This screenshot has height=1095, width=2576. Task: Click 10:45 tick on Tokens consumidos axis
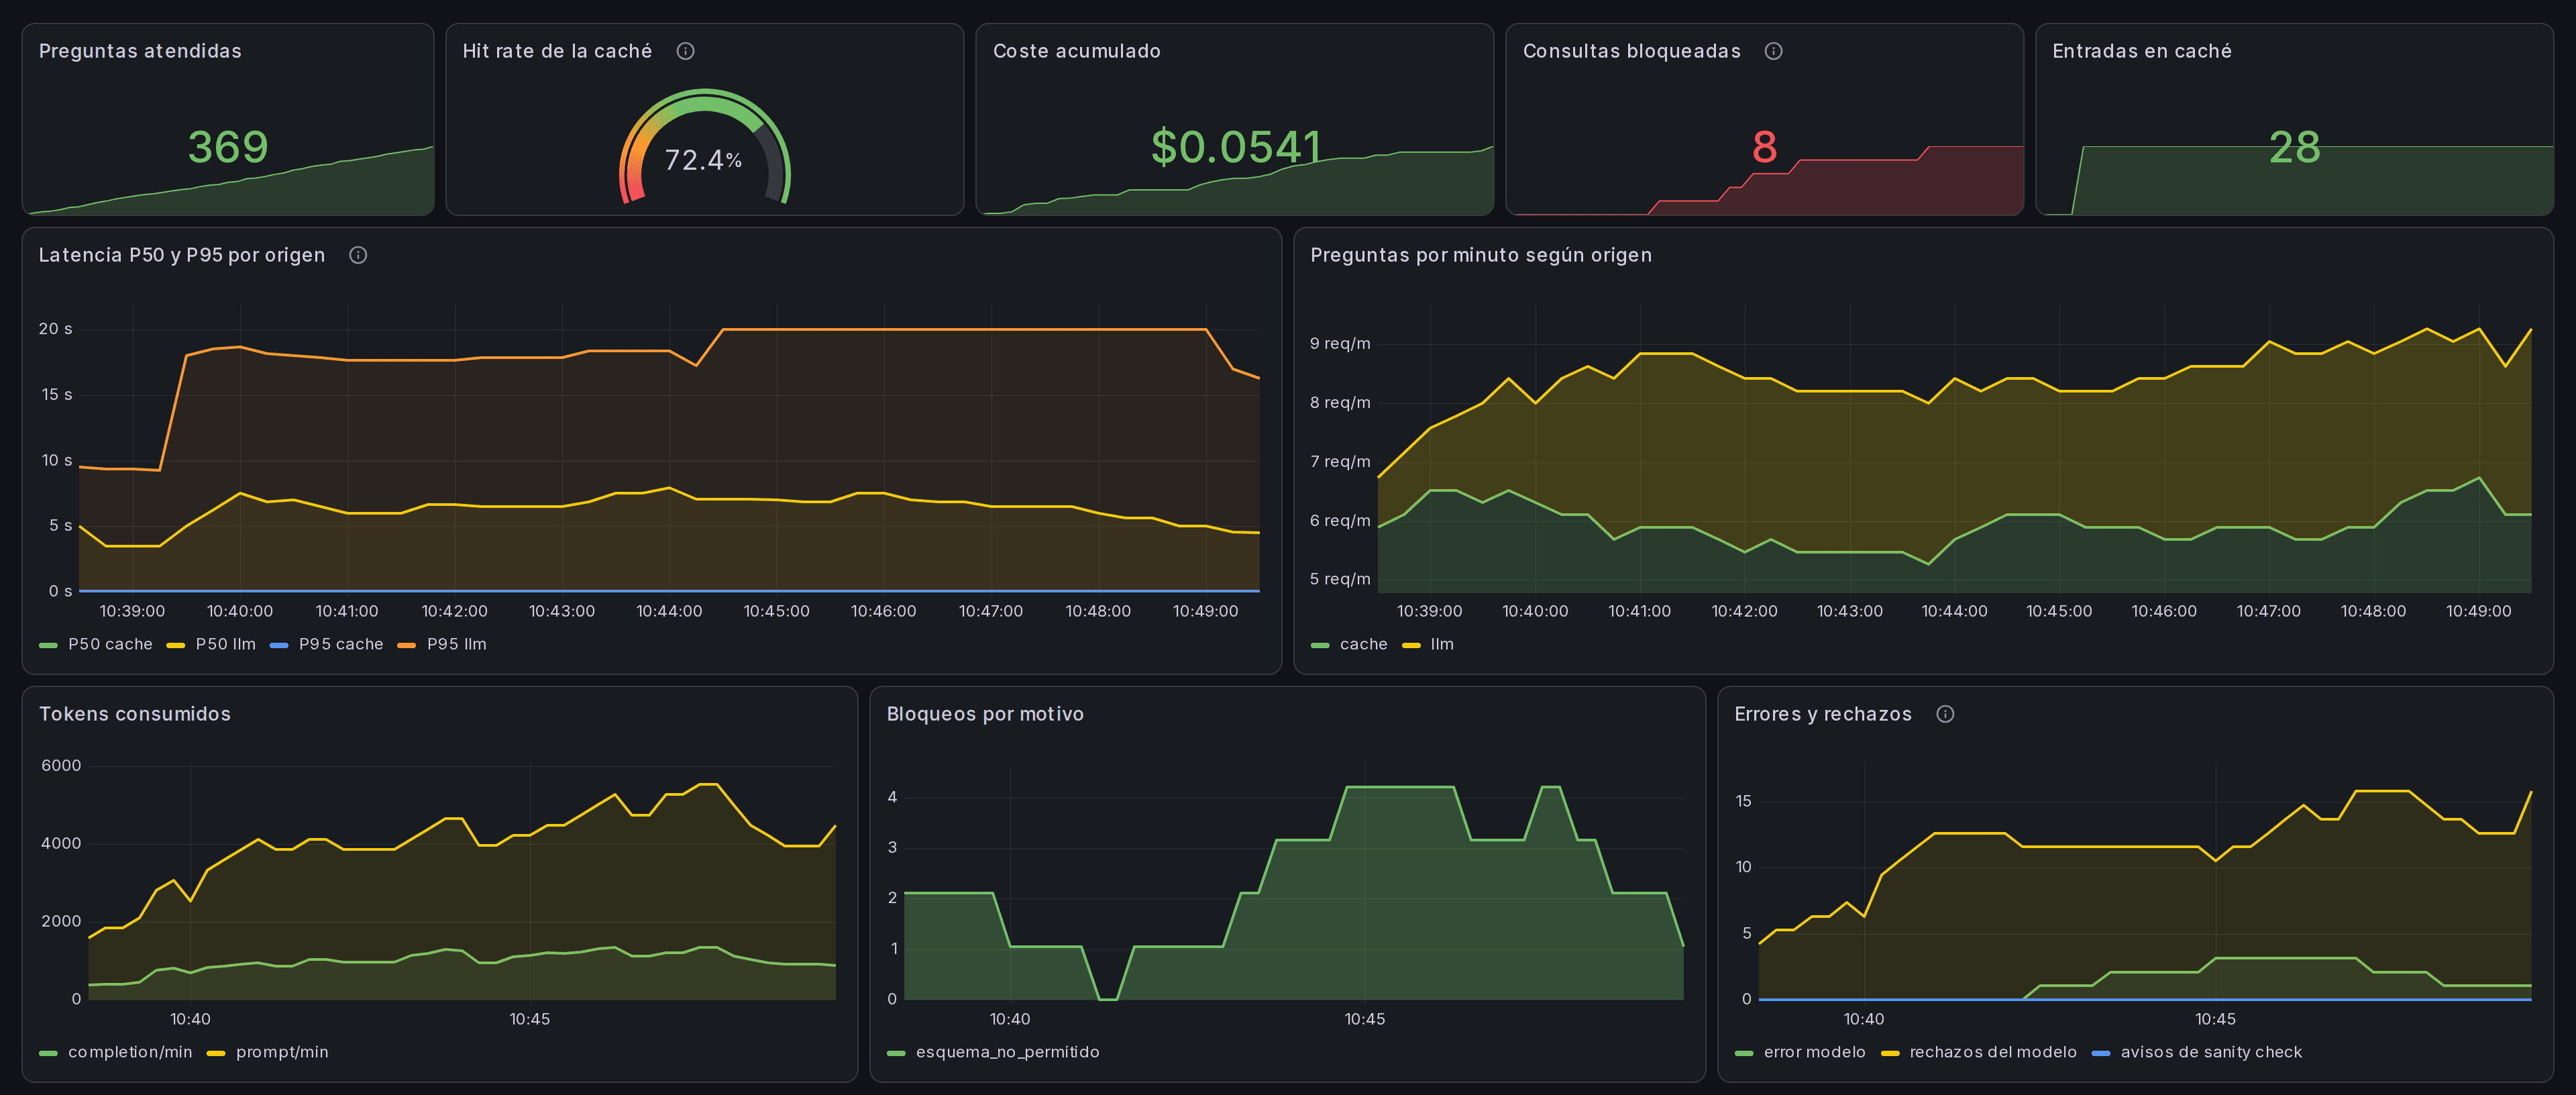[529, 1019]
